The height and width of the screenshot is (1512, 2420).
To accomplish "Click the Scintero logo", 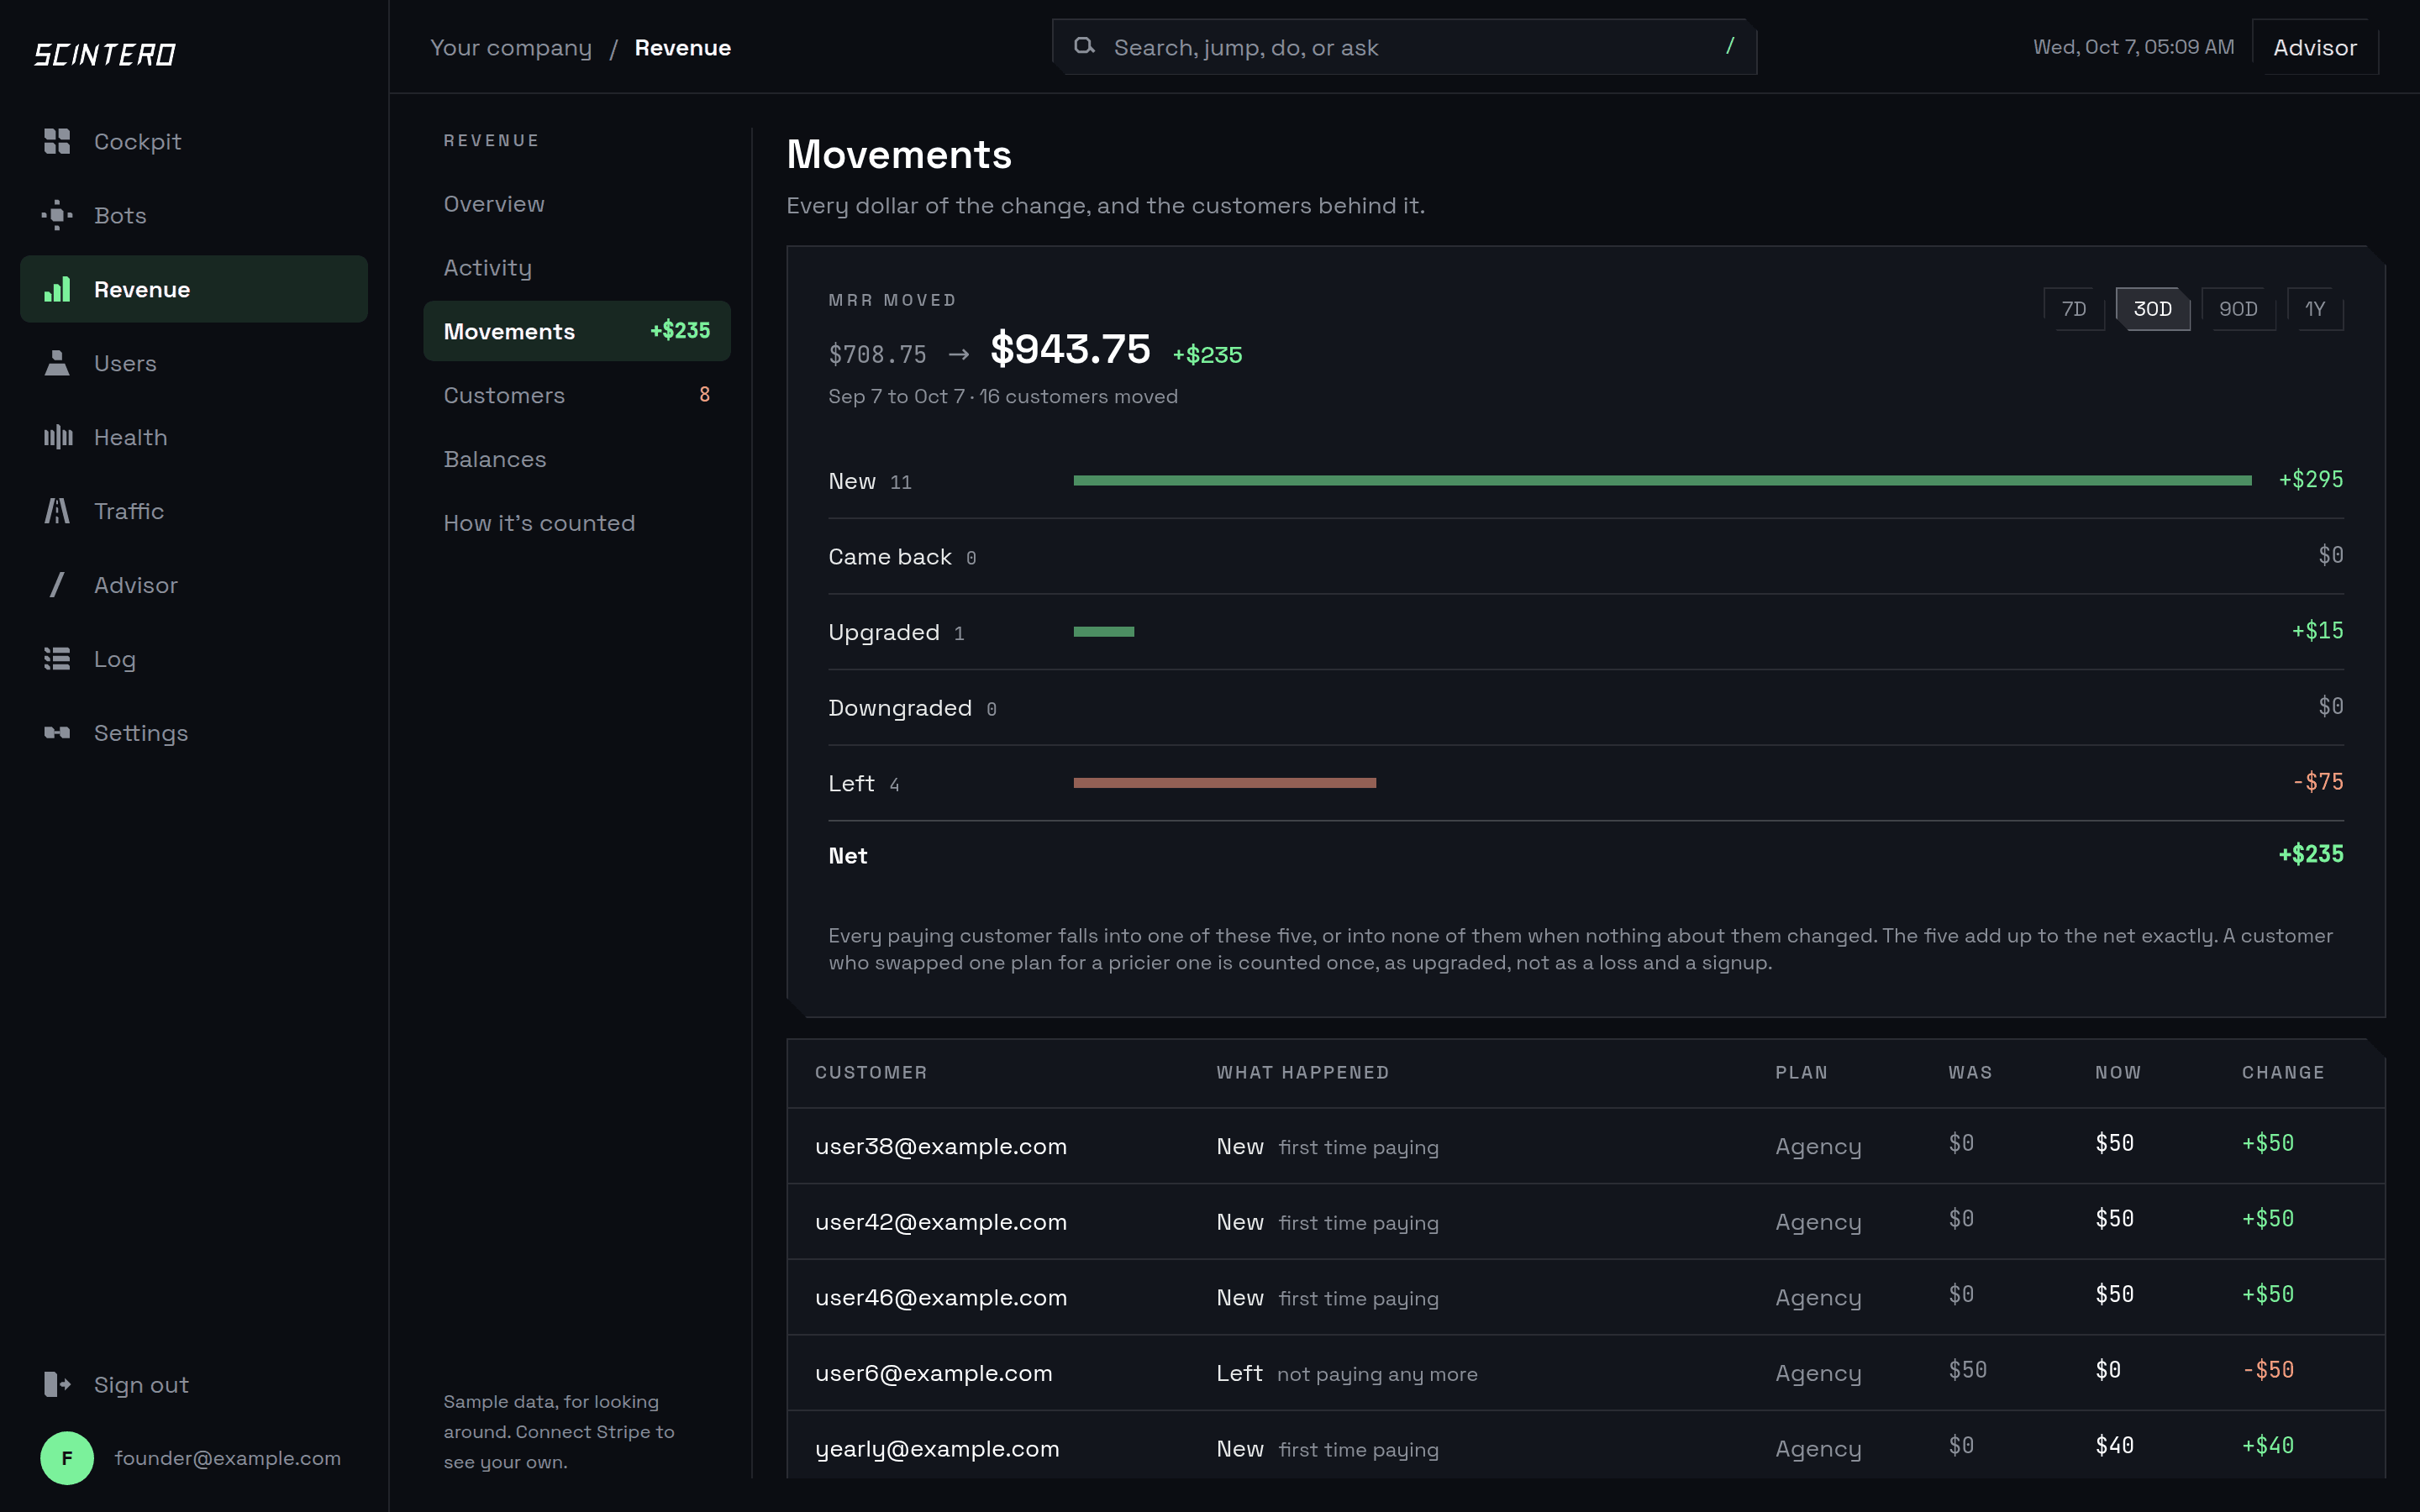I will (x=105, y=54).
